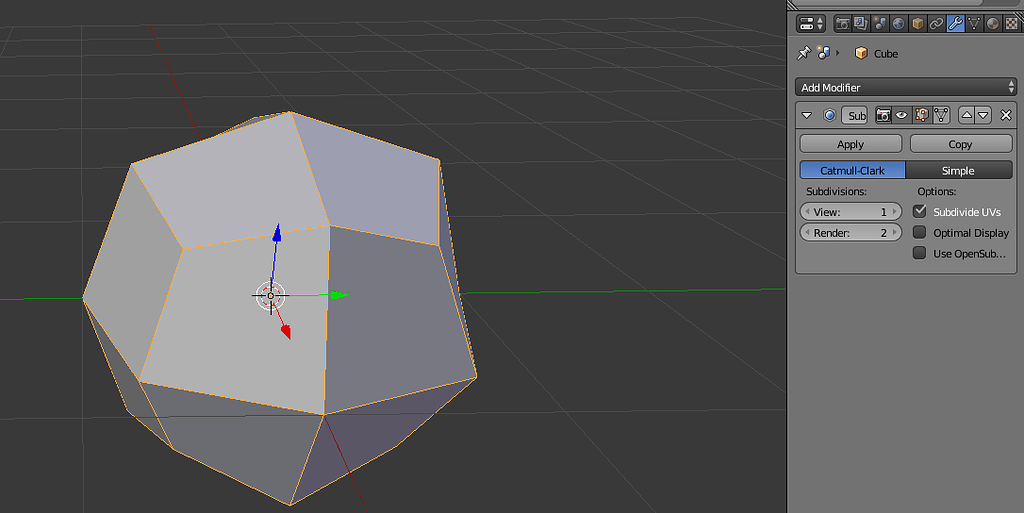1024x513 pixels.
Task: Open the Properties editor type selector
Action: [x=811, y=24]
